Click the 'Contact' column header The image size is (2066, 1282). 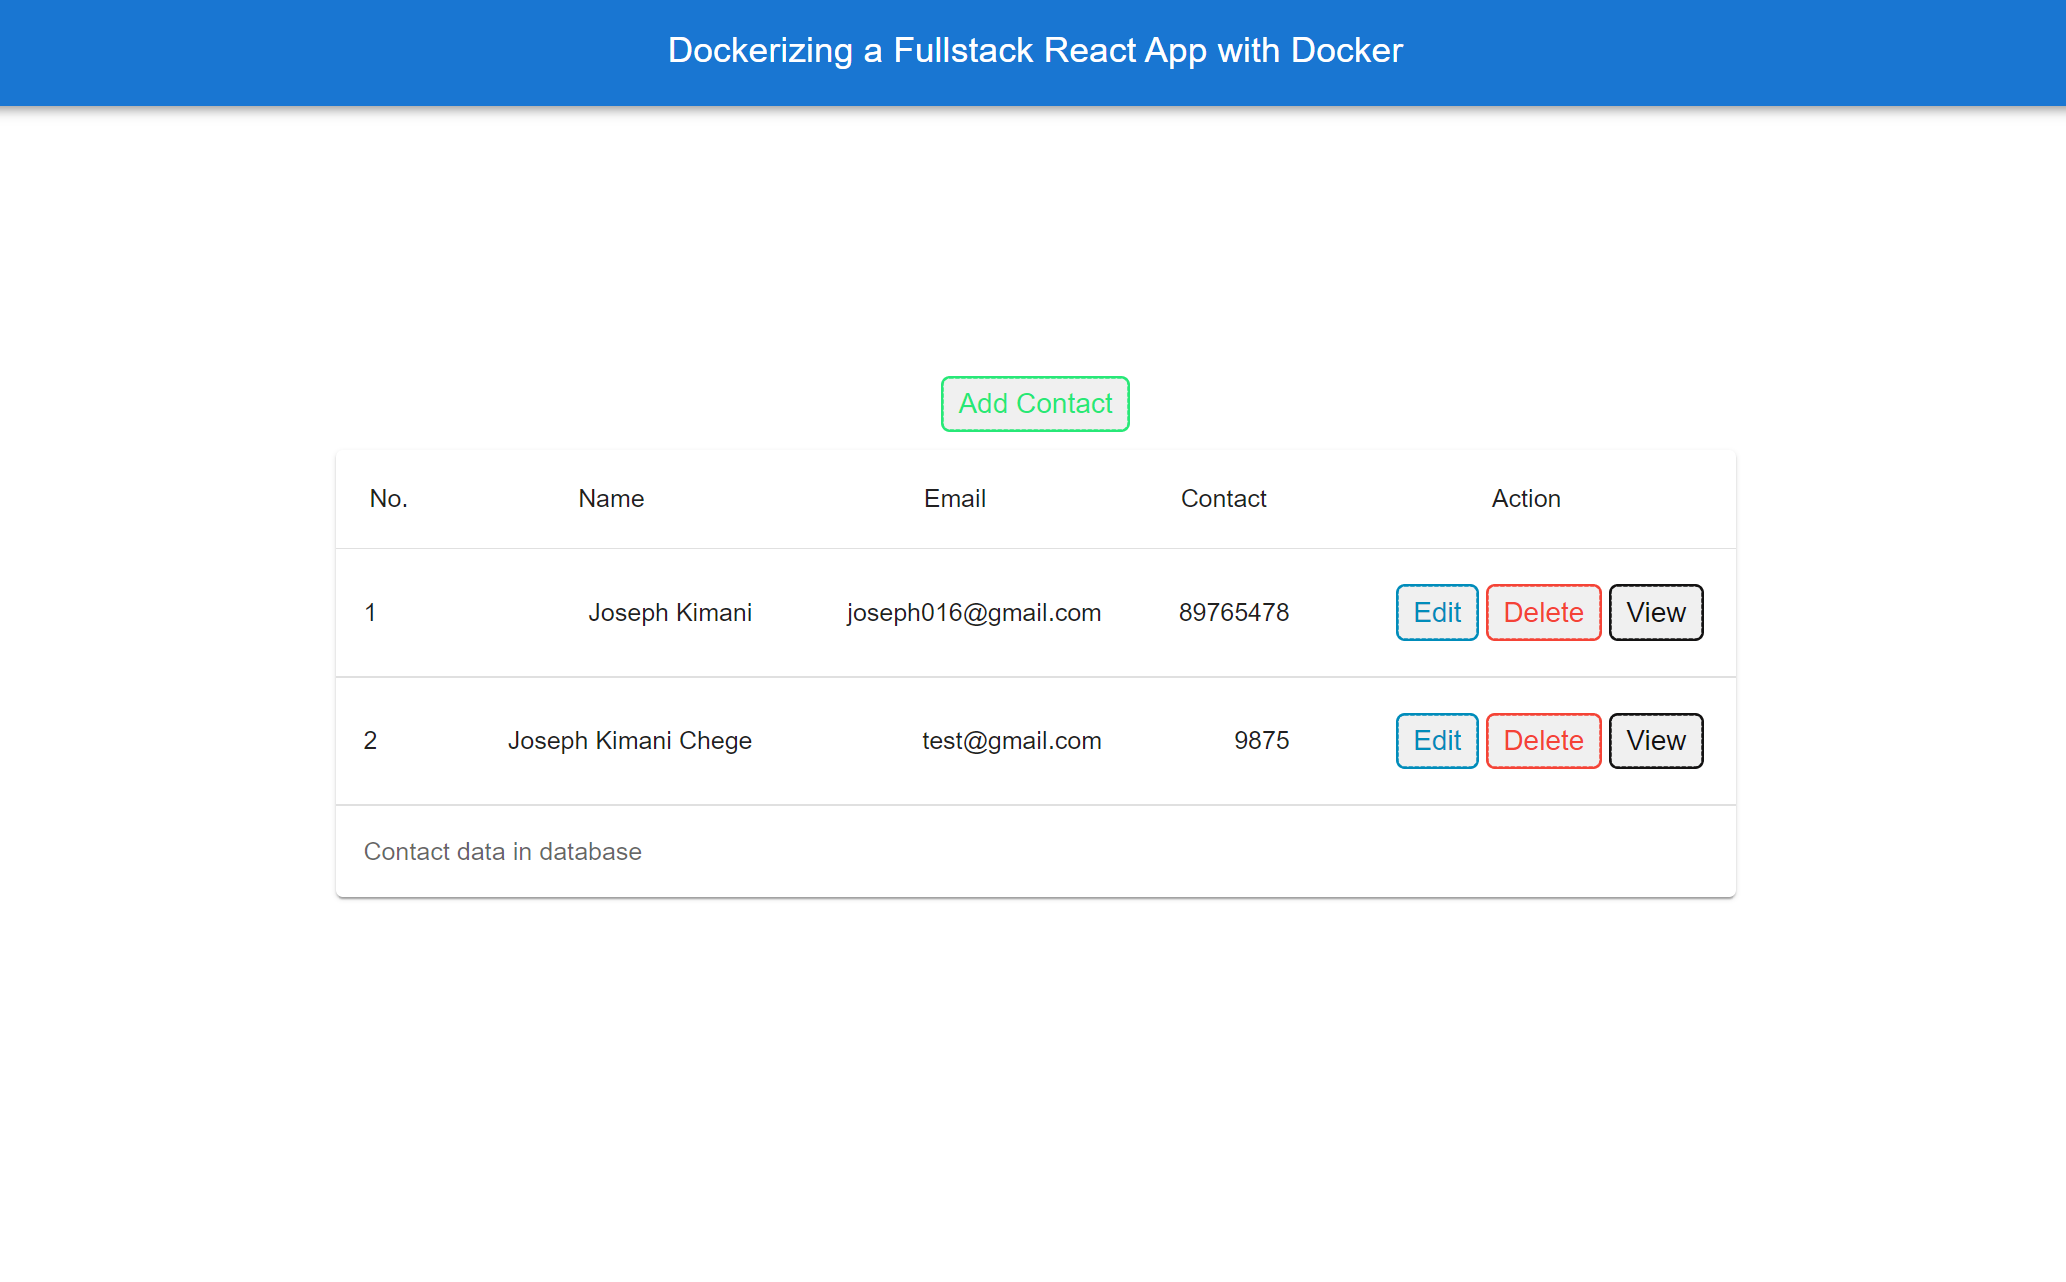point(1224,499)
